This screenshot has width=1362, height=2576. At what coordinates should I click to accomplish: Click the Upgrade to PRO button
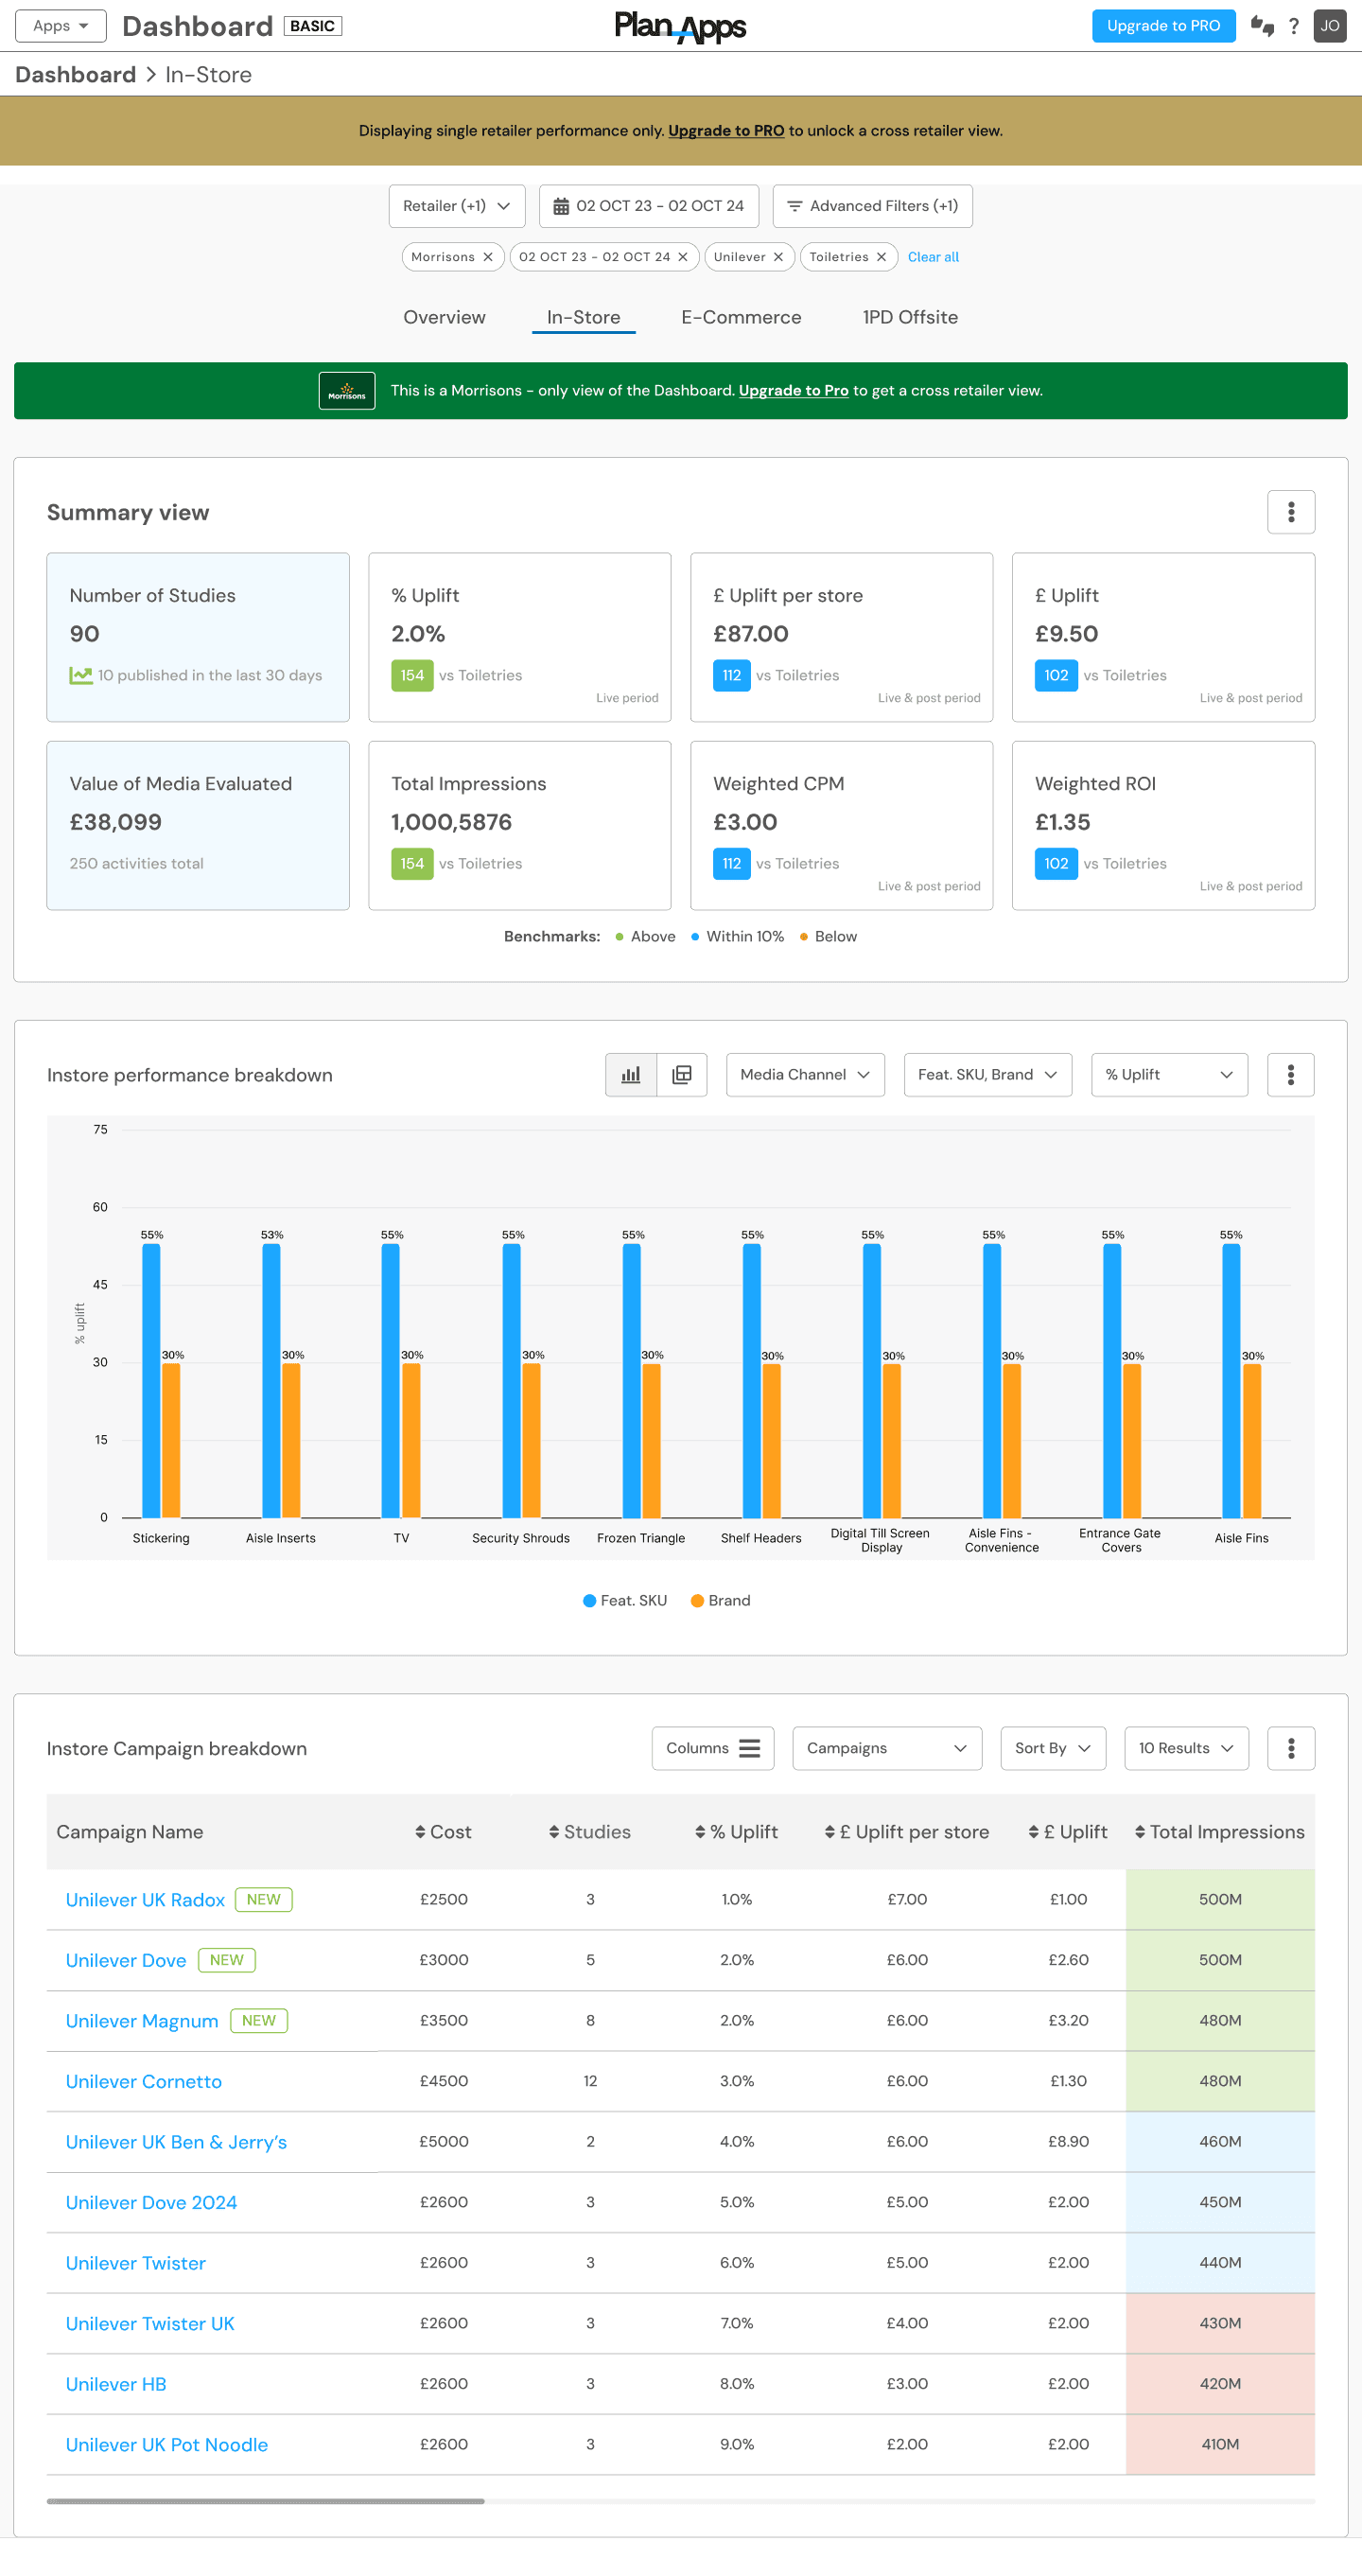(1163, 26)
